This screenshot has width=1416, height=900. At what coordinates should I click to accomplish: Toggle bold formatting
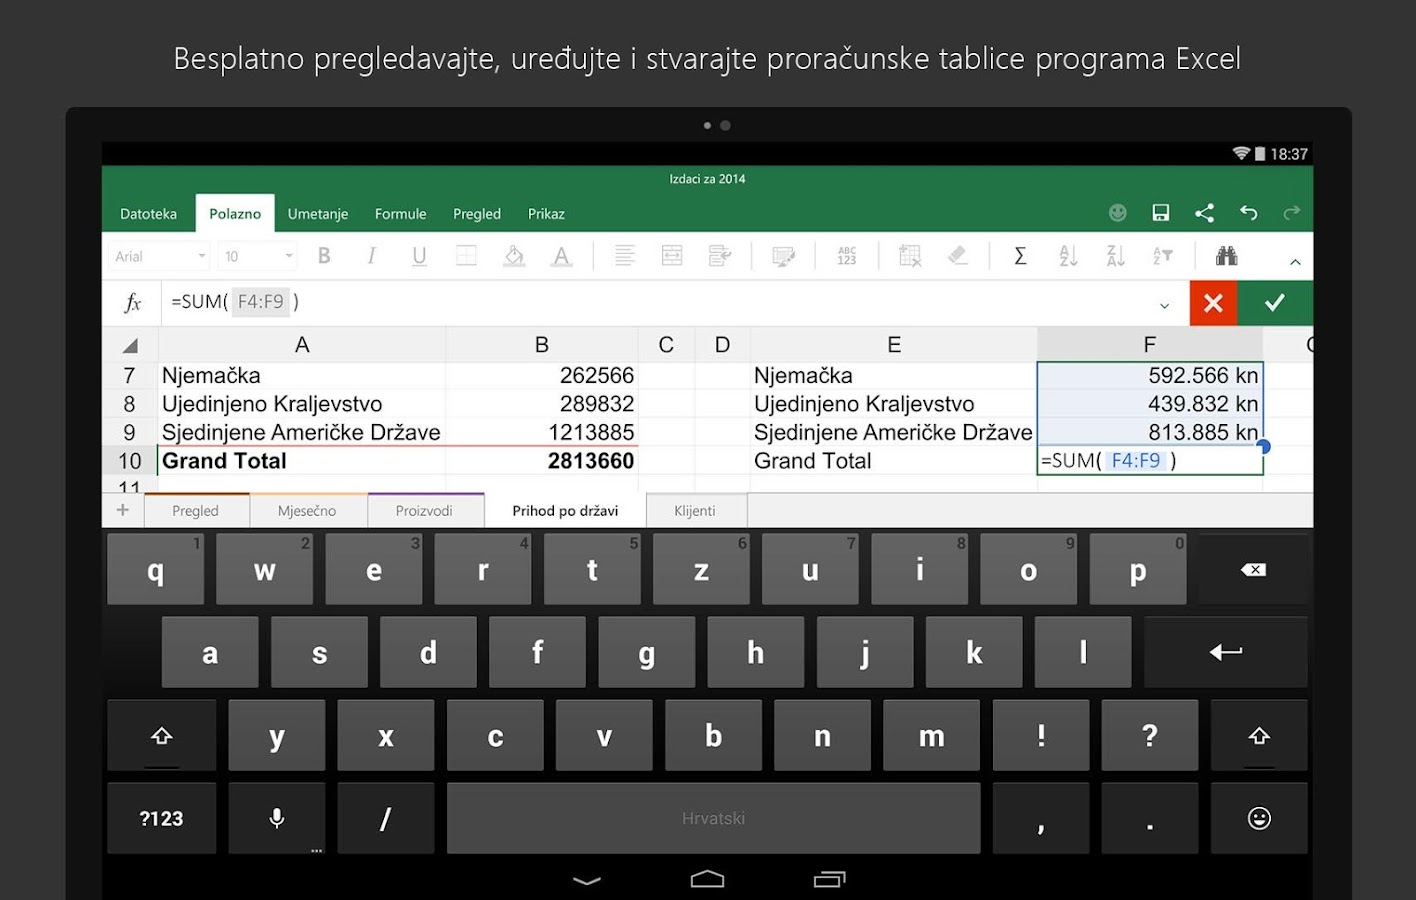click(x=324, y=255)
